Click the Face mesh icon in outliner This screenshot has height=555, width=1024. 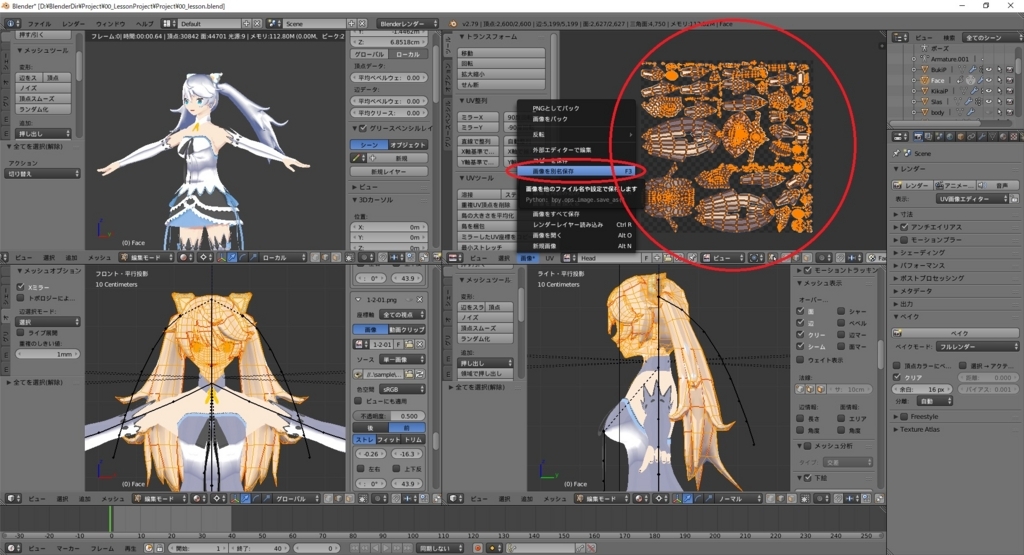point(925,80)
